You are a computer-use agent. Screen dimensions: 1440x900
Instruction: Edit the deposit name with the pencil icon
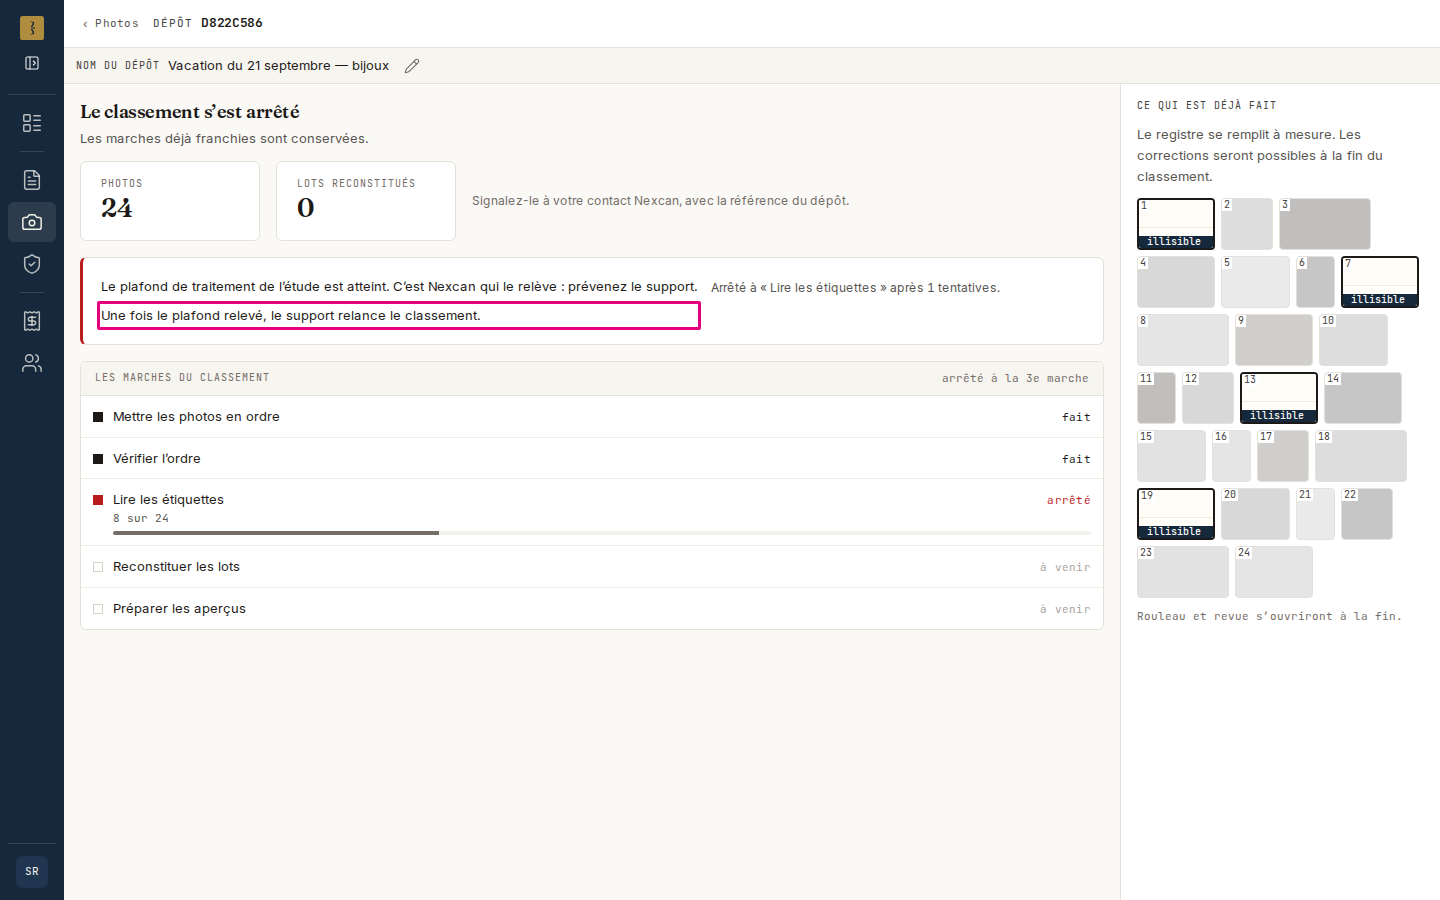(x=412, y=66)
